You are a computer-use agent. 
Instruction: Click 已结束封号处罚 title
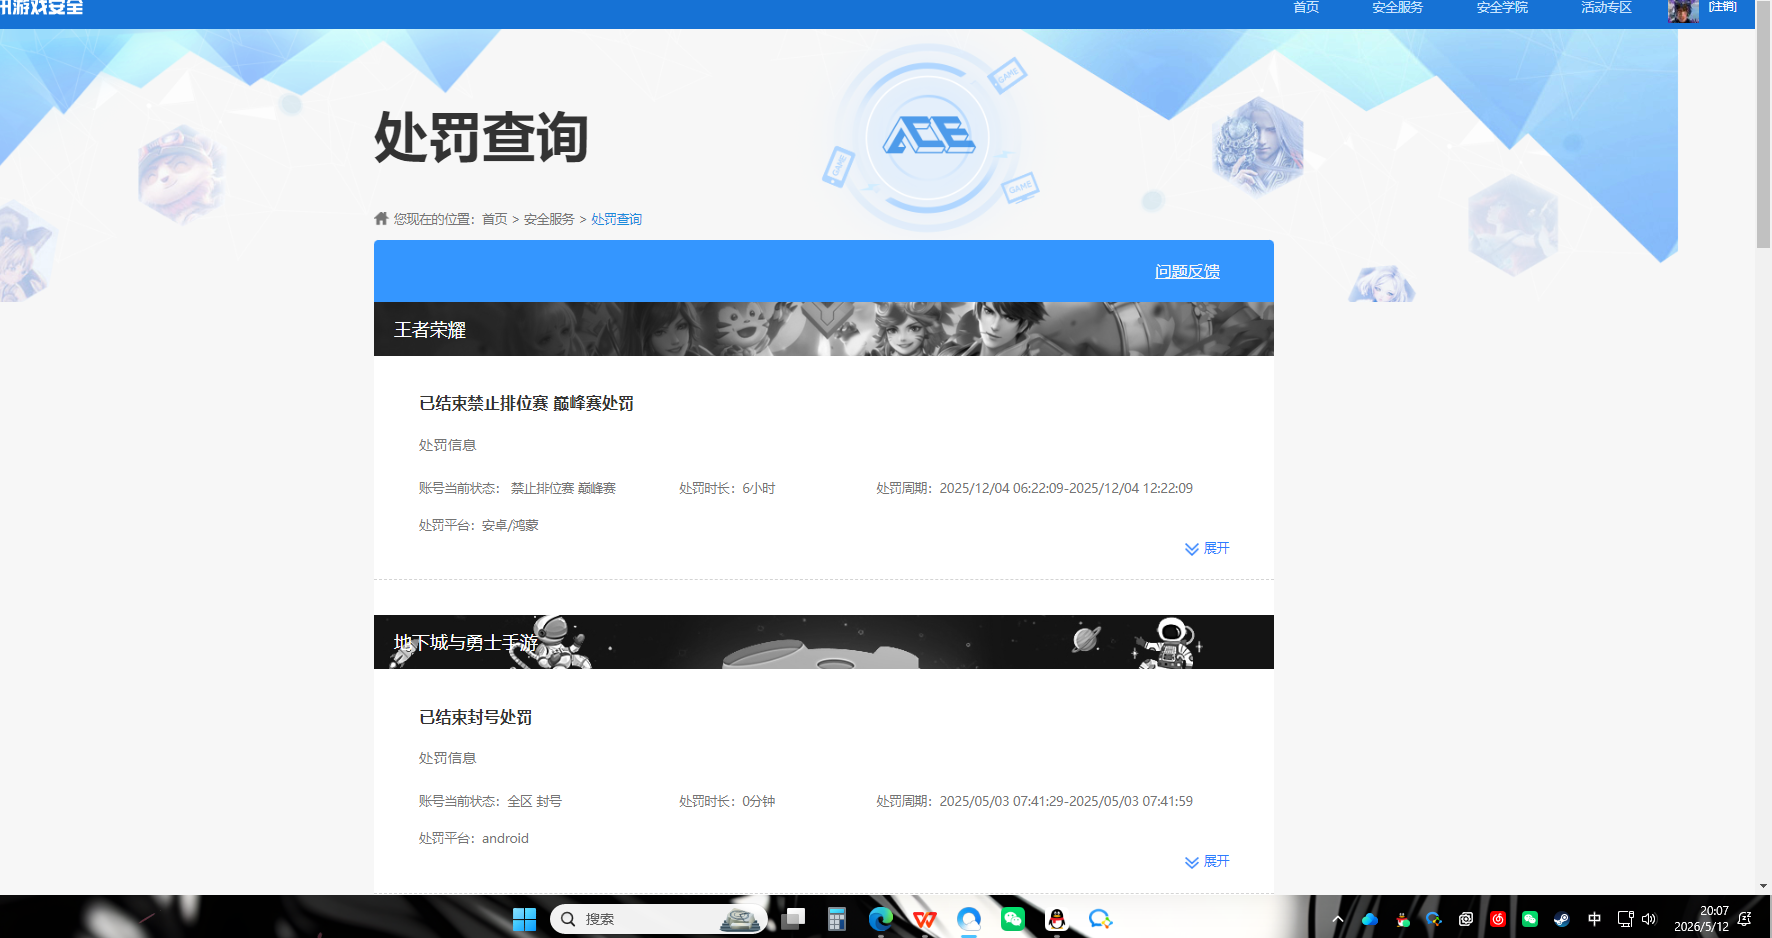475,717
